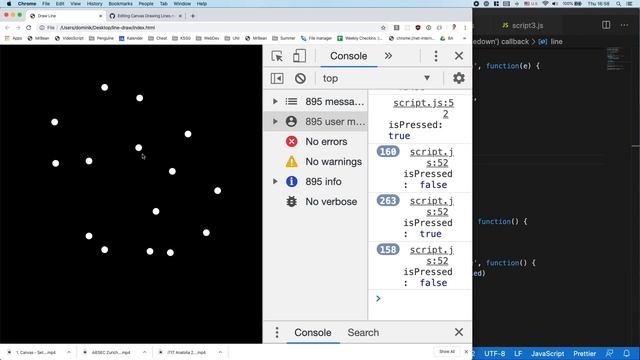Open script.js:52 link beside the 160 badge
The width and height of the screenshot is (640, 360).
point(432,157)
